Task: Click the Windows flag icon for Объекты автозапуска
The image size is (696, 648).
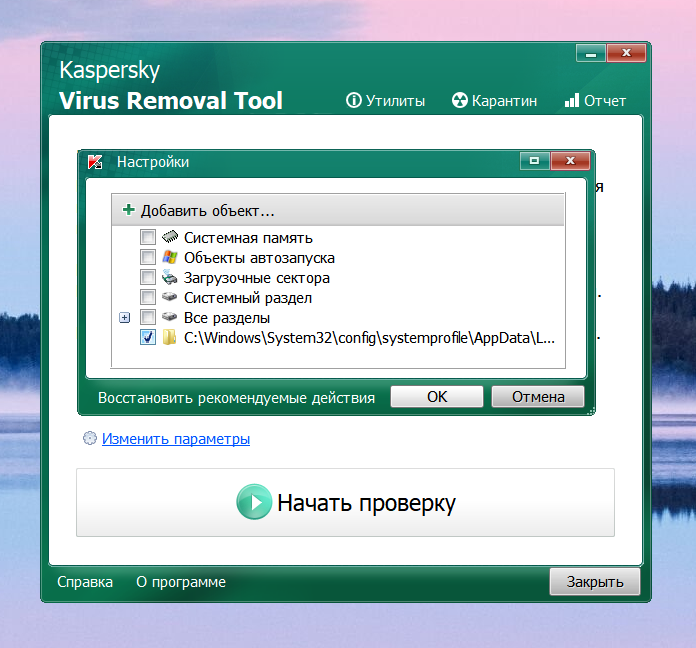Action: point(170,257)
